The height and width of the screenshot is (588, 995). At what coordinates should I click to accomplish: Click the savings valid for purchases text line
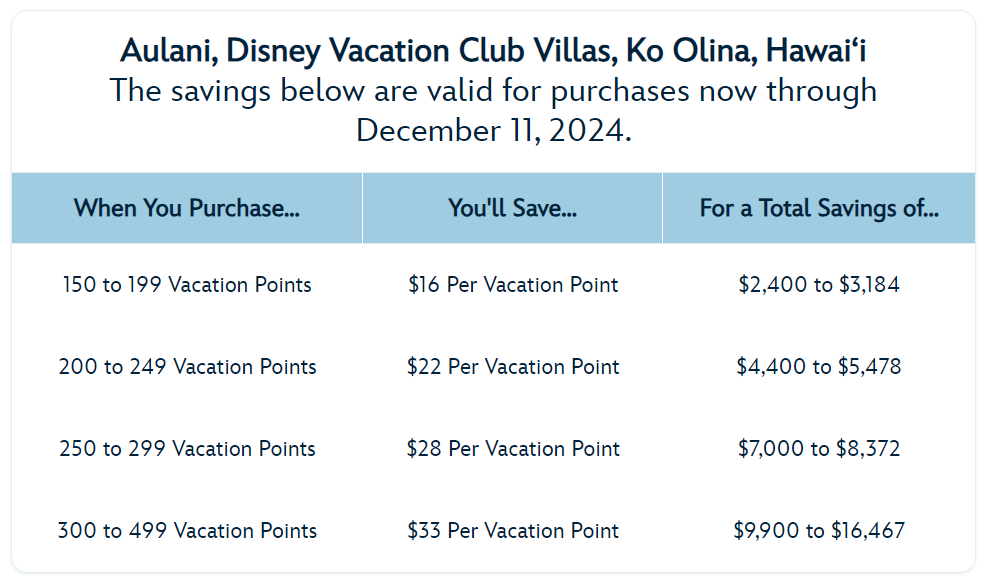pos(493,90)
